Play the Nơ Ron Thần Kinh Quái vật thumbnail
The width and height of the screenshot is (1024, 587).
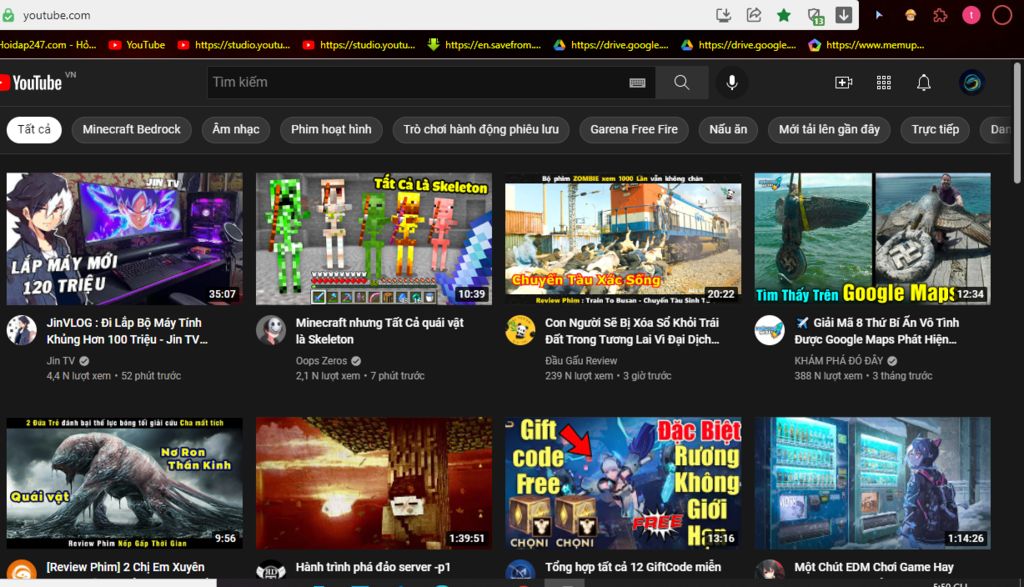pos(124,483)
